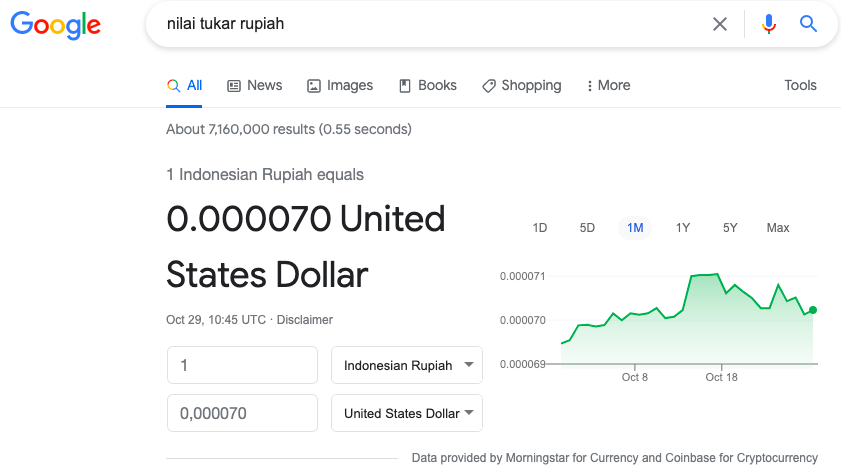This screenshot has height=471, width=841.
Task: Select the 5D chart range
Action: tap(587, 228)
